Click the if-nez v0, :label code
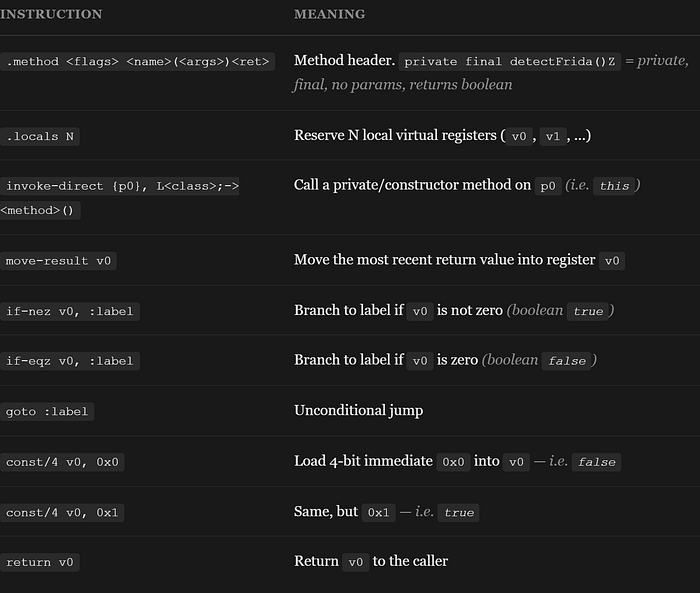This screenshot has height=593, width=700. [x=70, y=311]
